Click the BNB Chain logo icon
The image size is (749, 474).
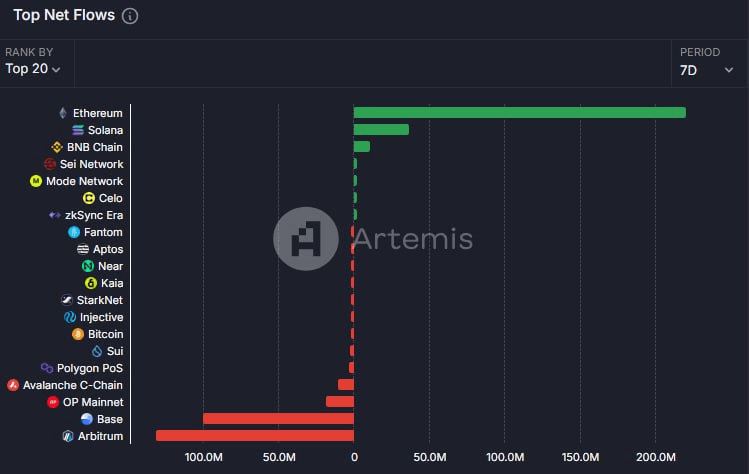[x=57, y=147]
